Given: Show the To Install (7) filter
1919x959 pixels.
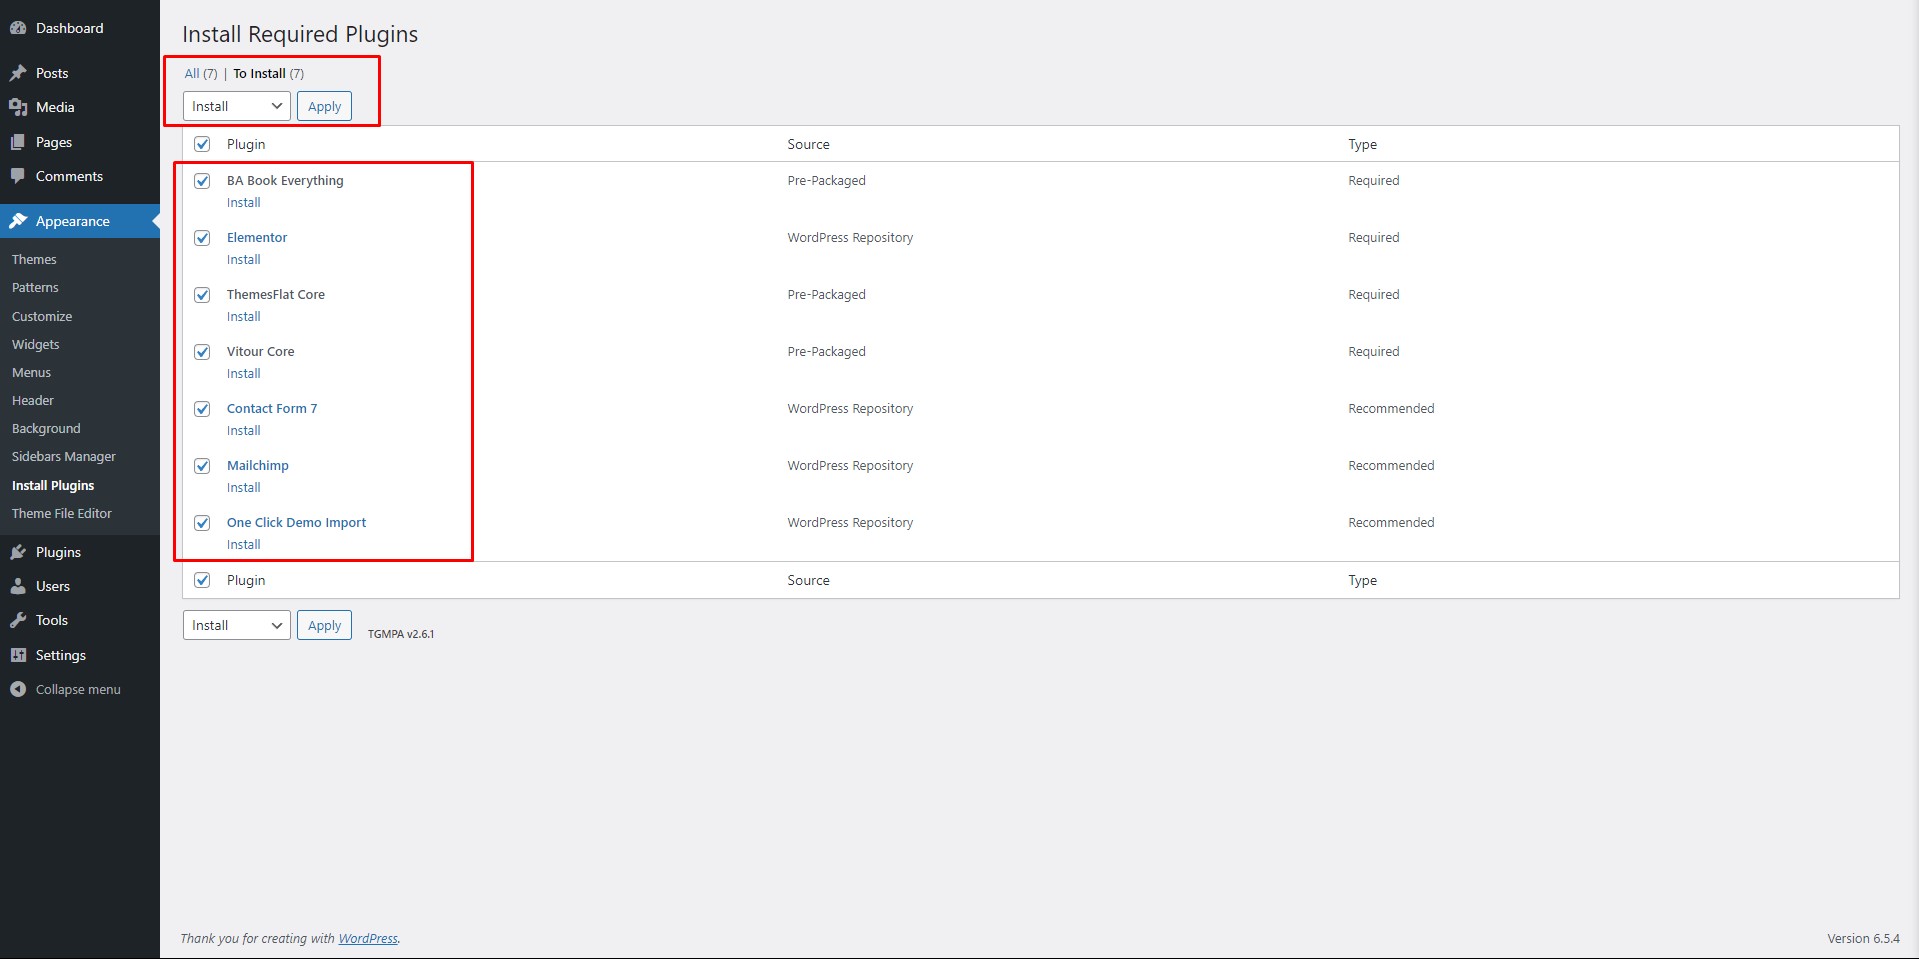Looking at the screenshot, I should pyautogui.click(x=269, y=73).
